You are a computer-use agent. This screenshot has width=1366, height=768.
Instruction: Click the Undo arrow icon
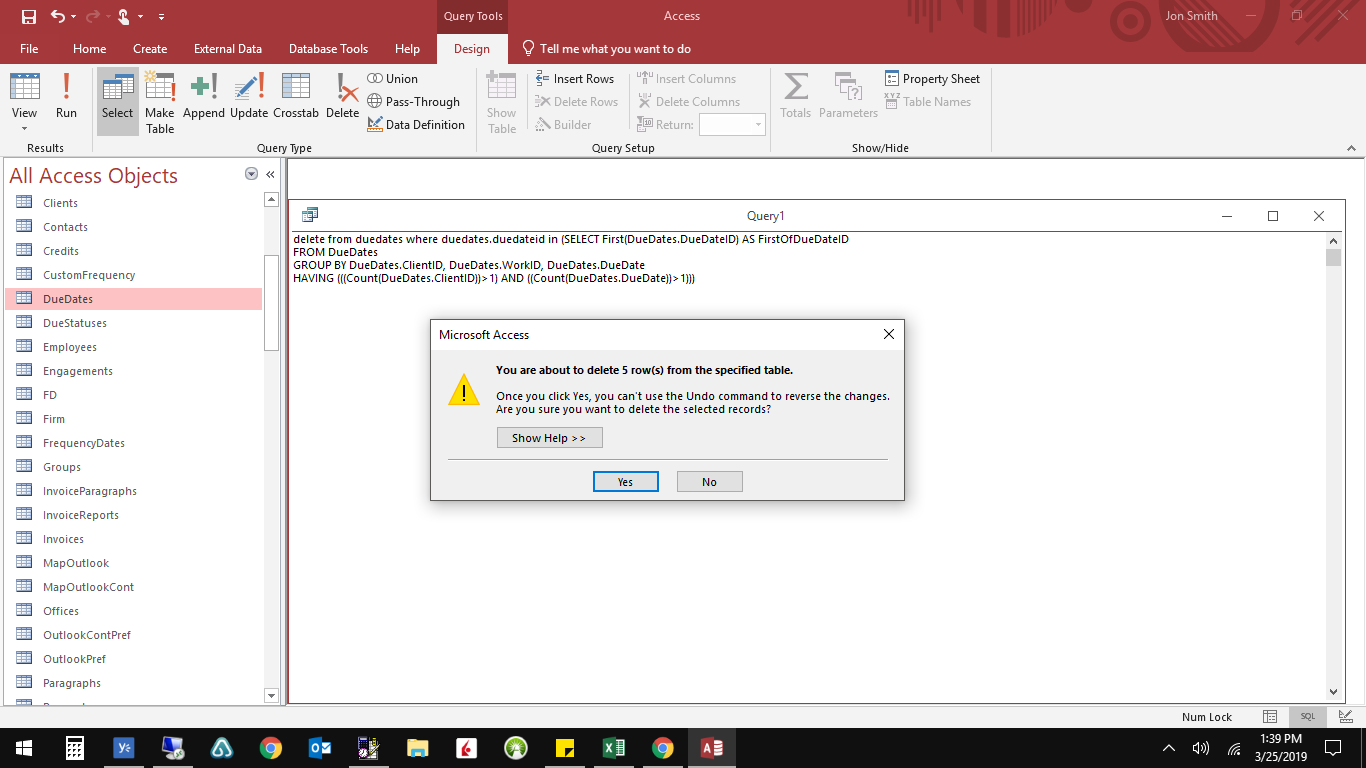click(58, 16)
